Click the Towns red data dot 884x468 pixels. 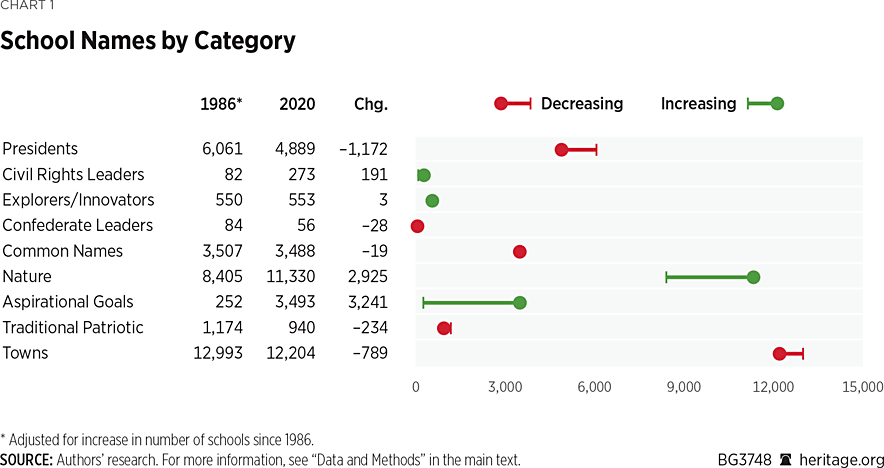click(x=779, y=353)
